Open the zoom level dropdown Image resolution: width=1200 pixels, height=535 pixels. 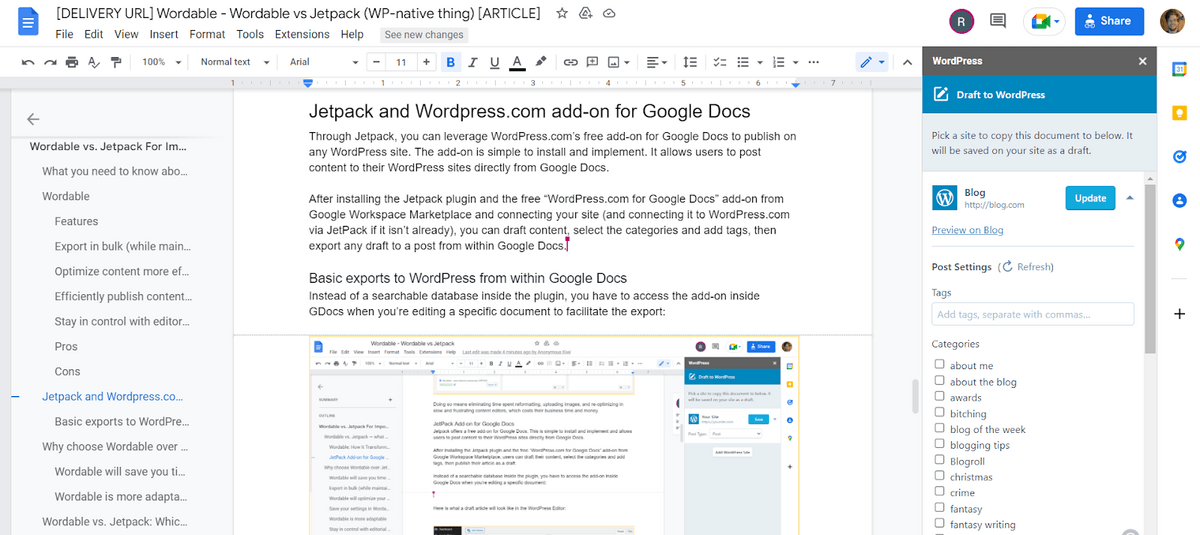[x=161, y=62]
